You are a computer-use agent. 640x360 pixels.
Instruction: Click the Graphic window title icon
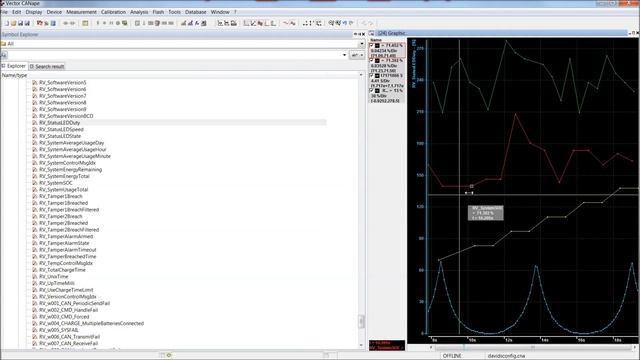click(371, 33)
